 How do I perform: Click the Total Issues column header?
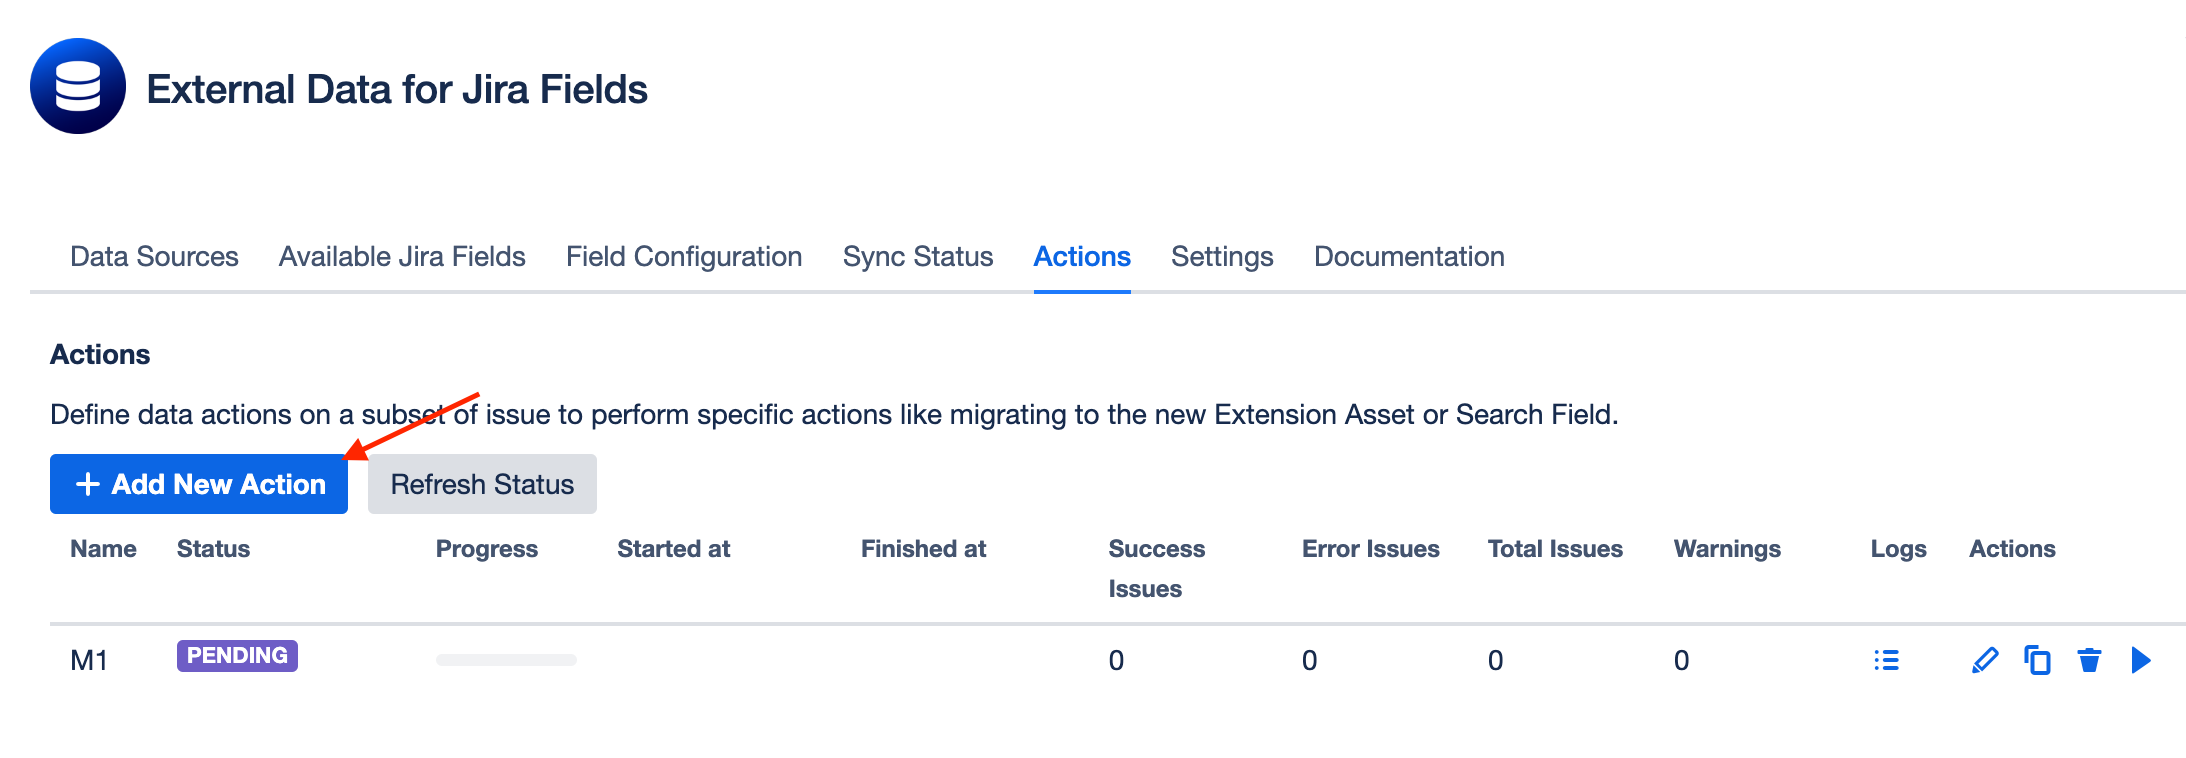pyautogui.click(x=1555, y=549)
